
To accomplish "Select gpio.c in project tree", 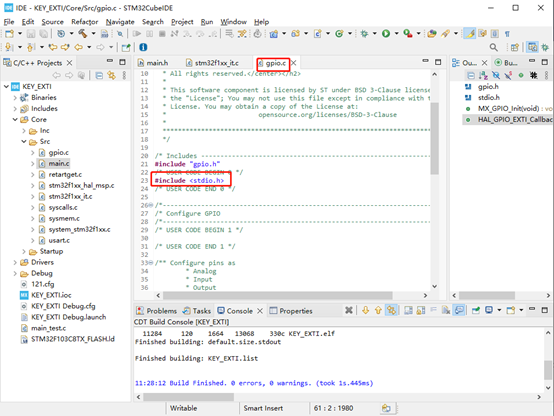I will (x=58, y=153).
